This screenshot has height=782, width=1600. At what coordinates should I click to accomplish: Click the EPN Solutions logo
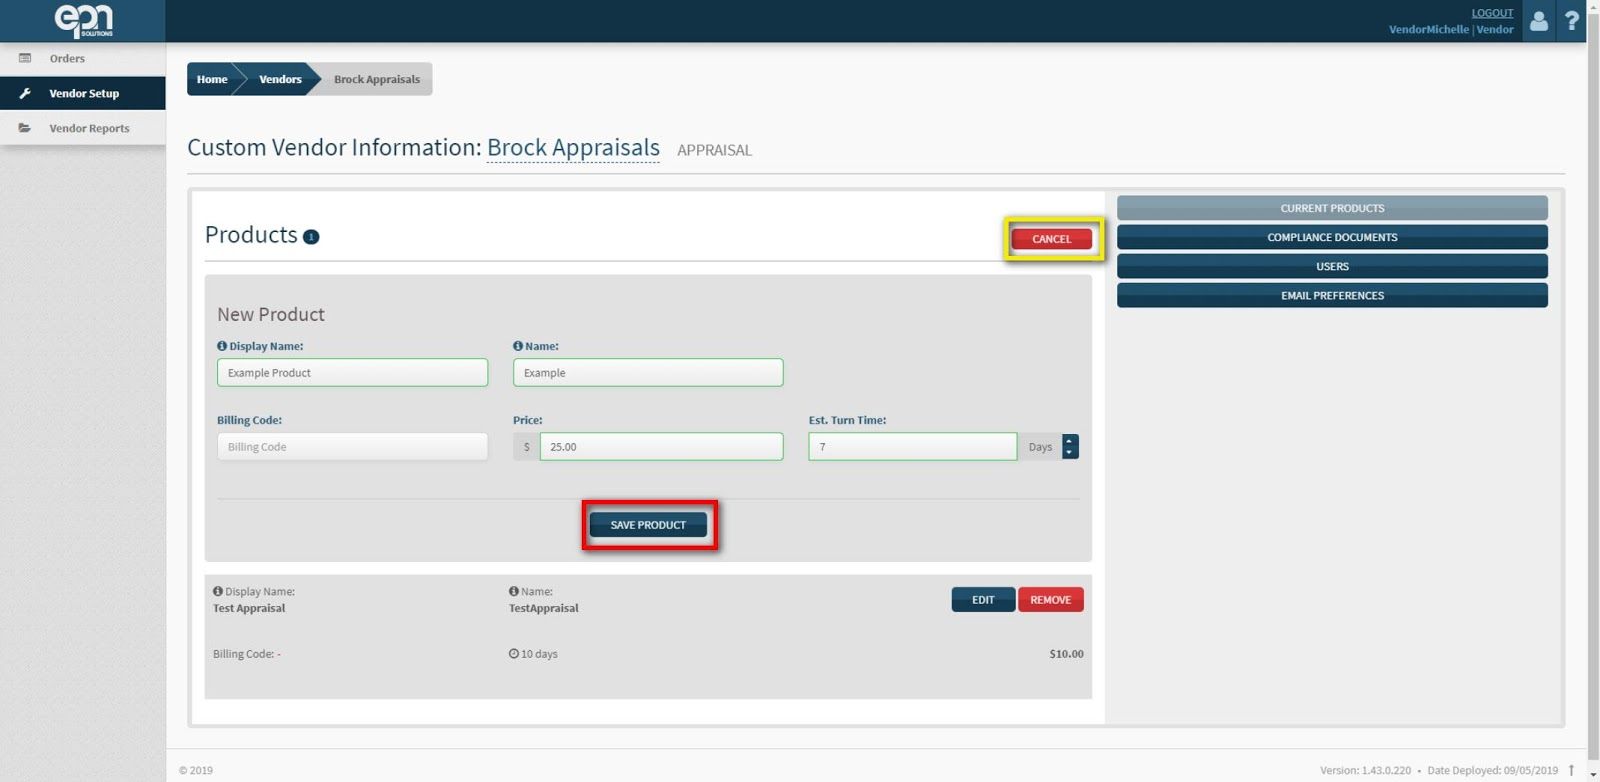tap(83, 21)
